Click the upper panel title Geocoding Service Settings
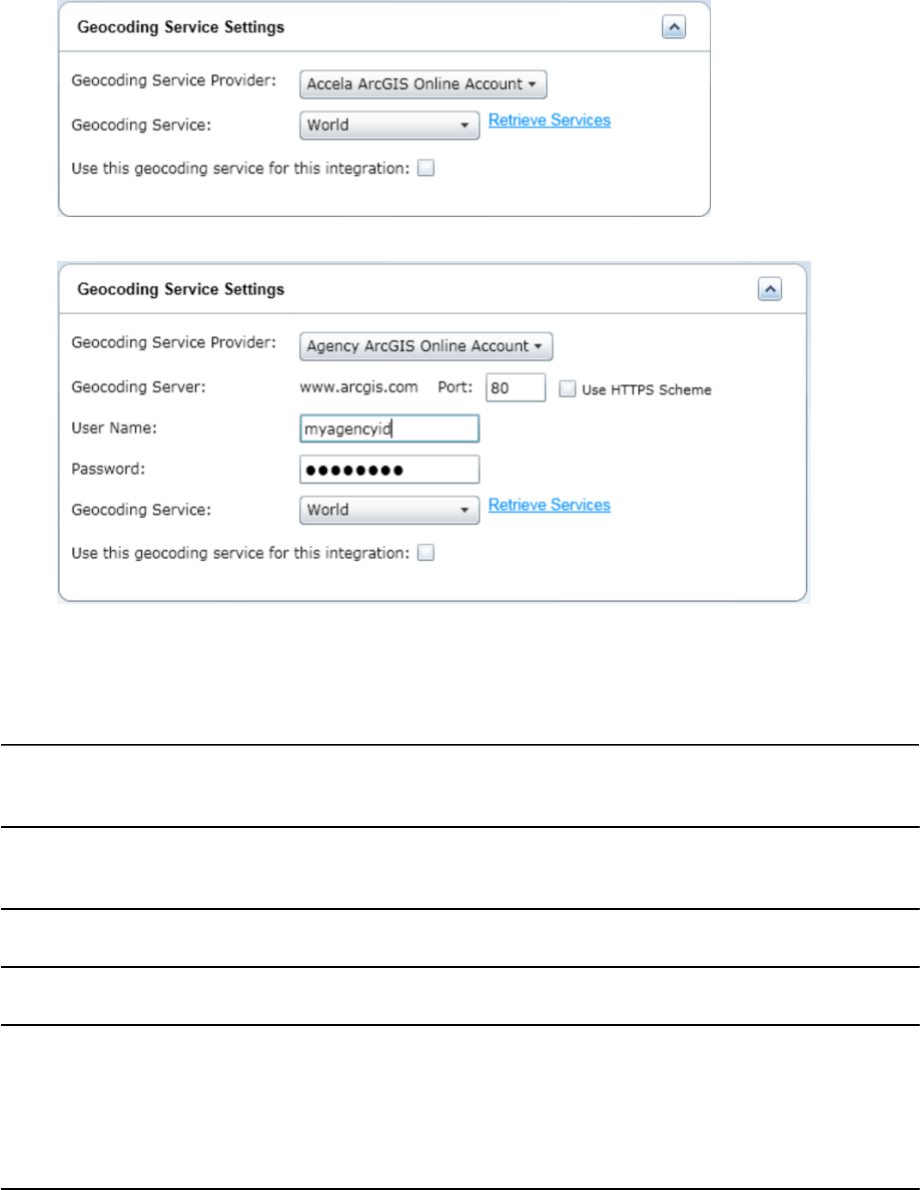This screenshot has width=920, height=1190. point(181,27)
